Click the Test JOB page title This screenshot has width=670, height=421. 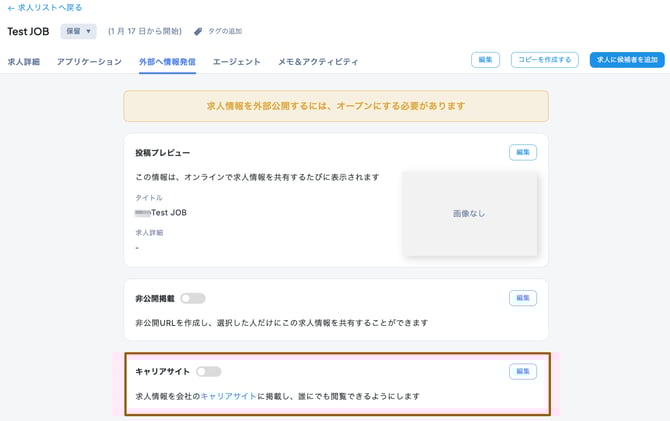(x=28, y=32)
